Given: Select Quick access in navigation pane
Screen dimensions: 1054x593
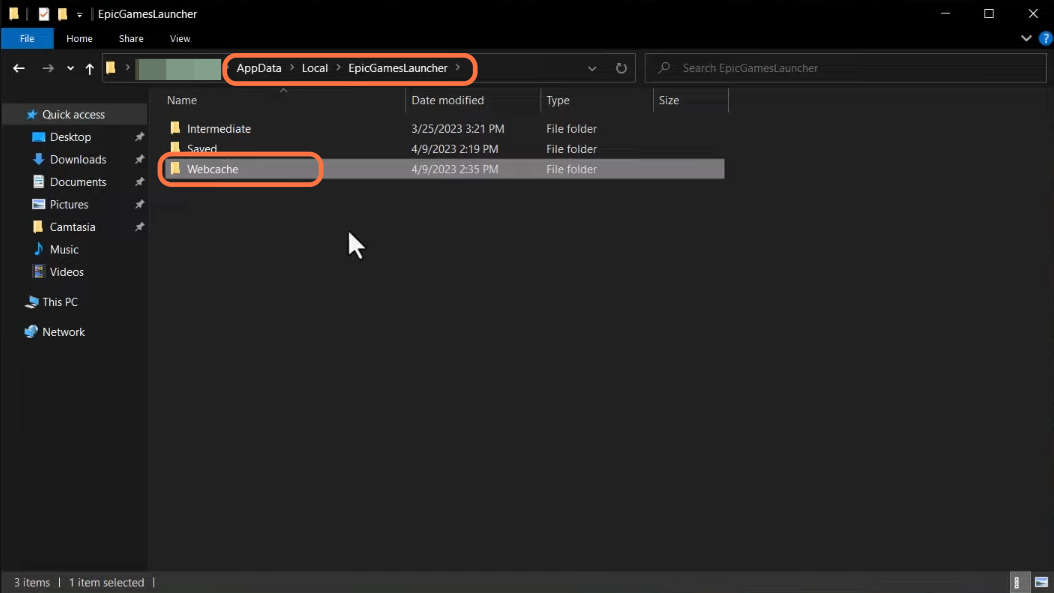Looking at the screenshot, I should point(73,114).
